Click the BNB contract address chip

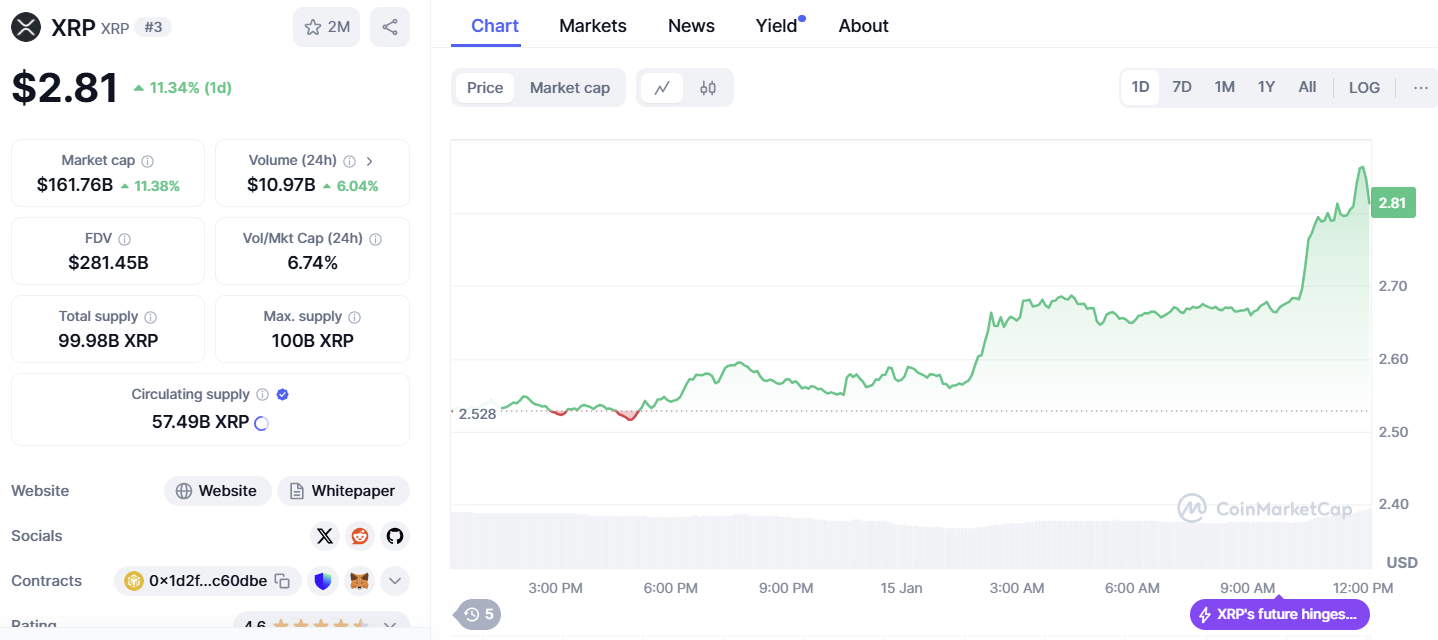(207, 581)
